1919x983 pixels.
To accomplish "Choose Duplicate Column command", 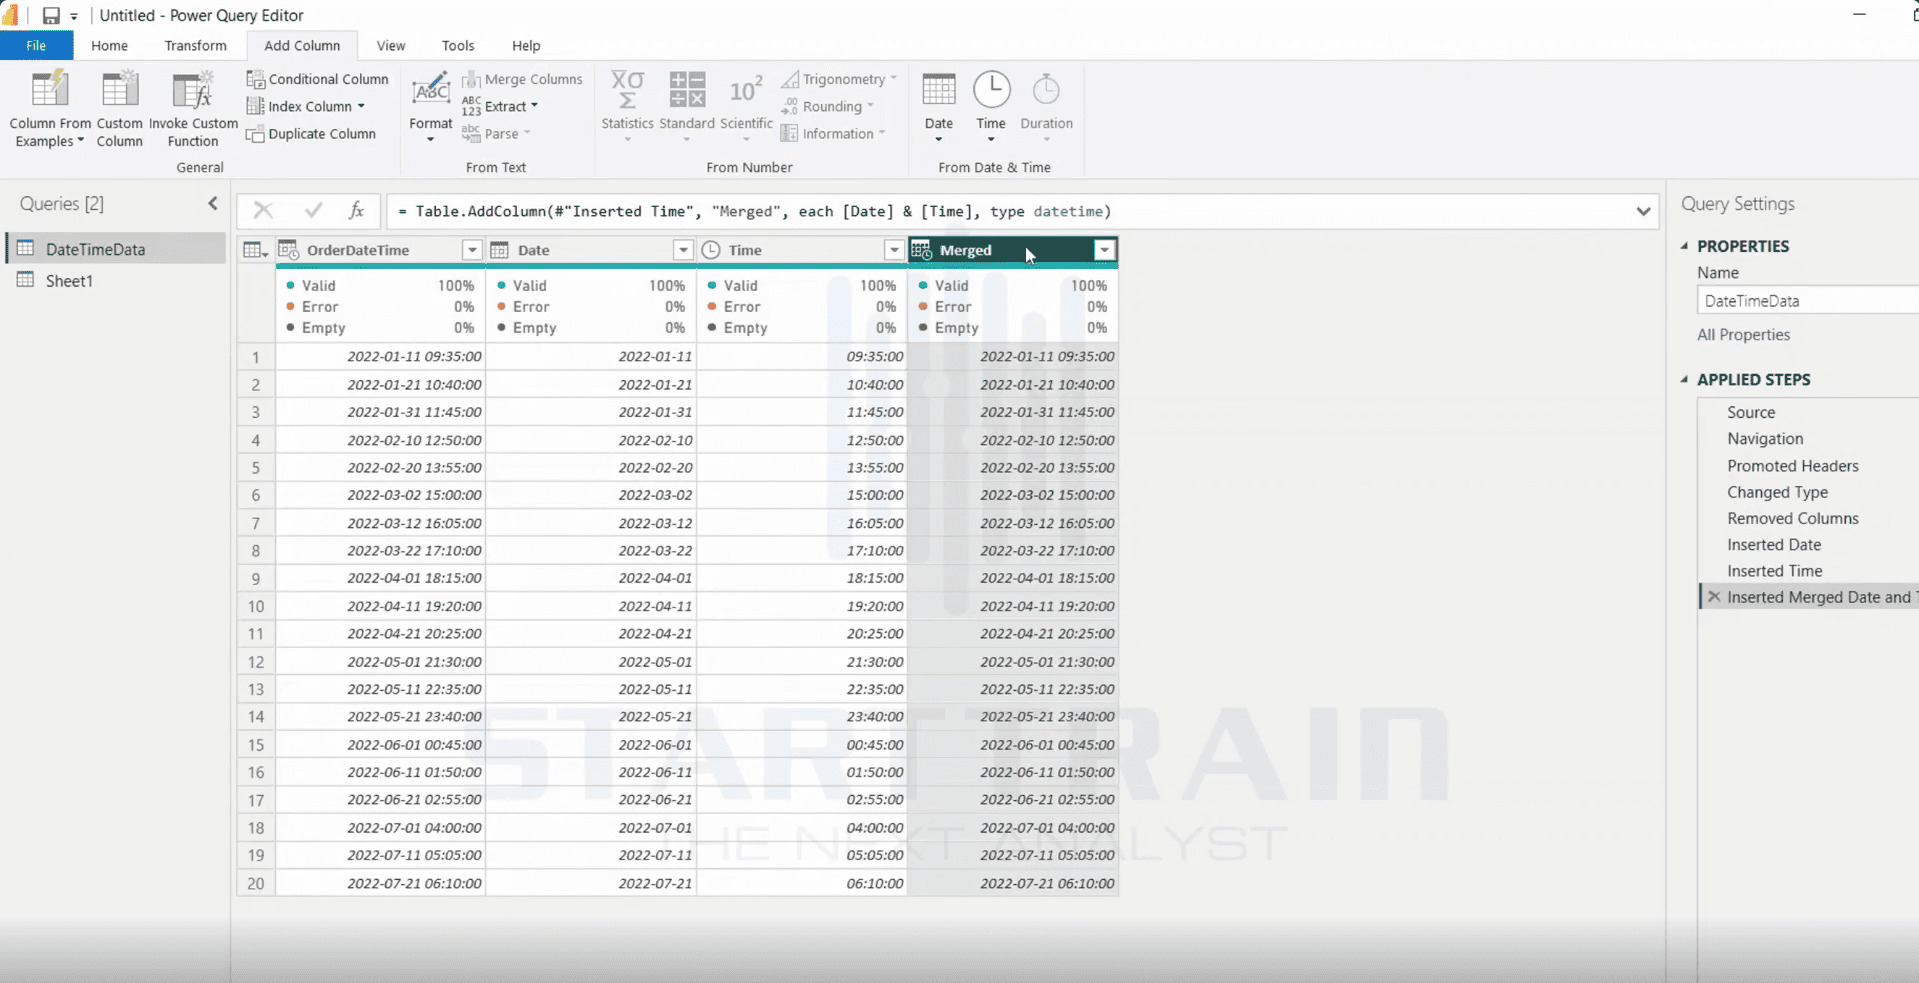I will [311, 134].
